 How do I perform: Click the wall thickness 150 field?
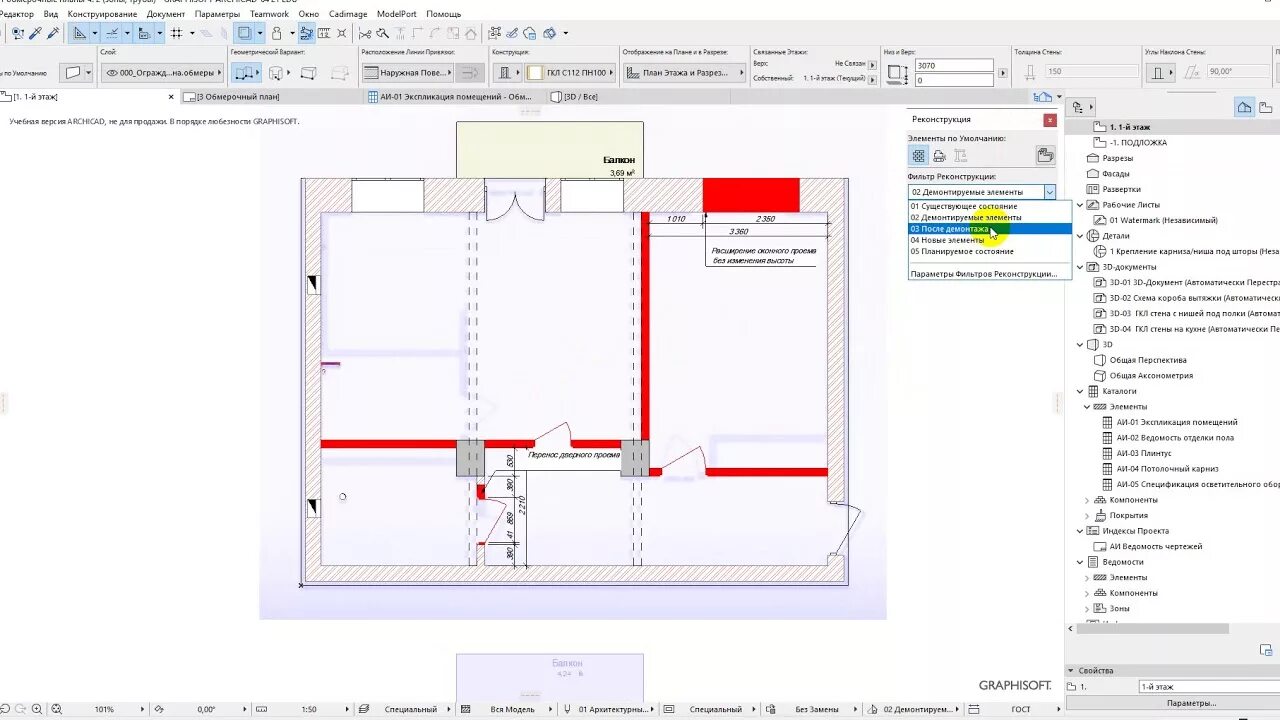click(1091, 72)
